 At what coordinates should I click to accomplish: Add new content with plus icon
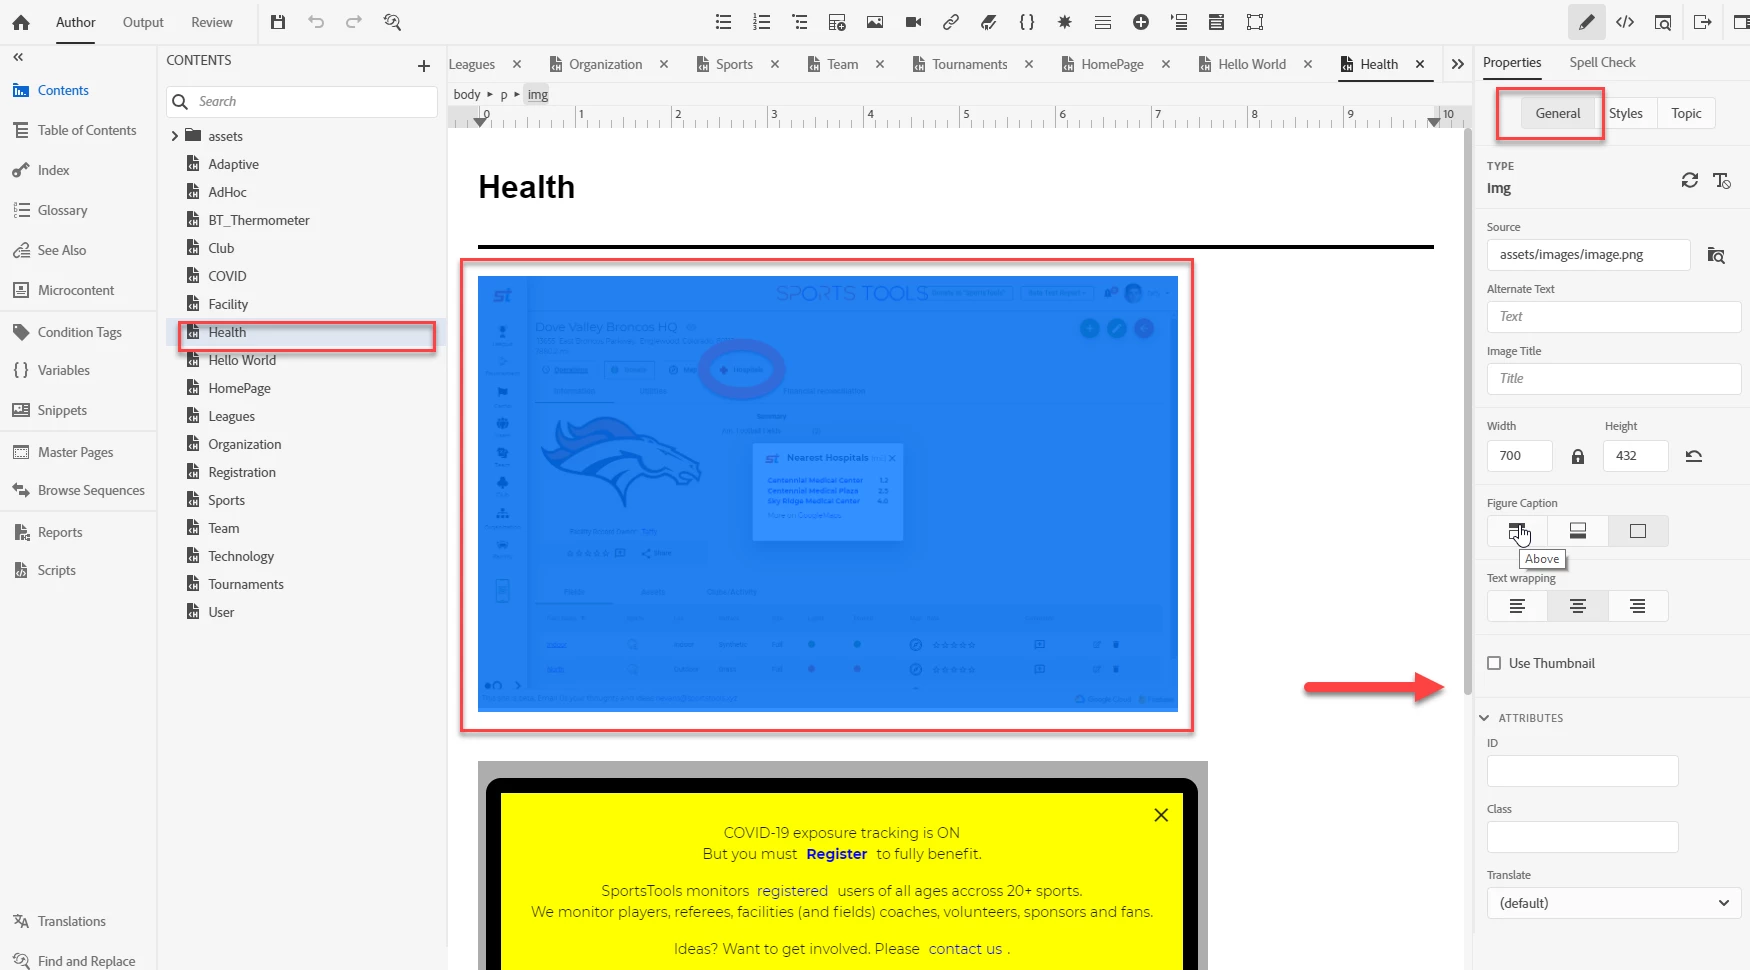pos(424,66)
